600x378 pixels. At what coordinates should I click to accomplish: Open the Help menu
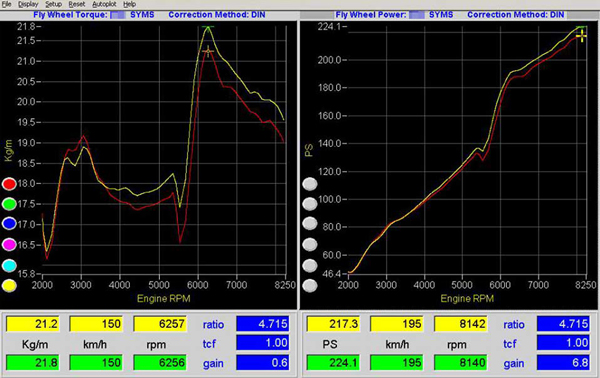(129, 4)
